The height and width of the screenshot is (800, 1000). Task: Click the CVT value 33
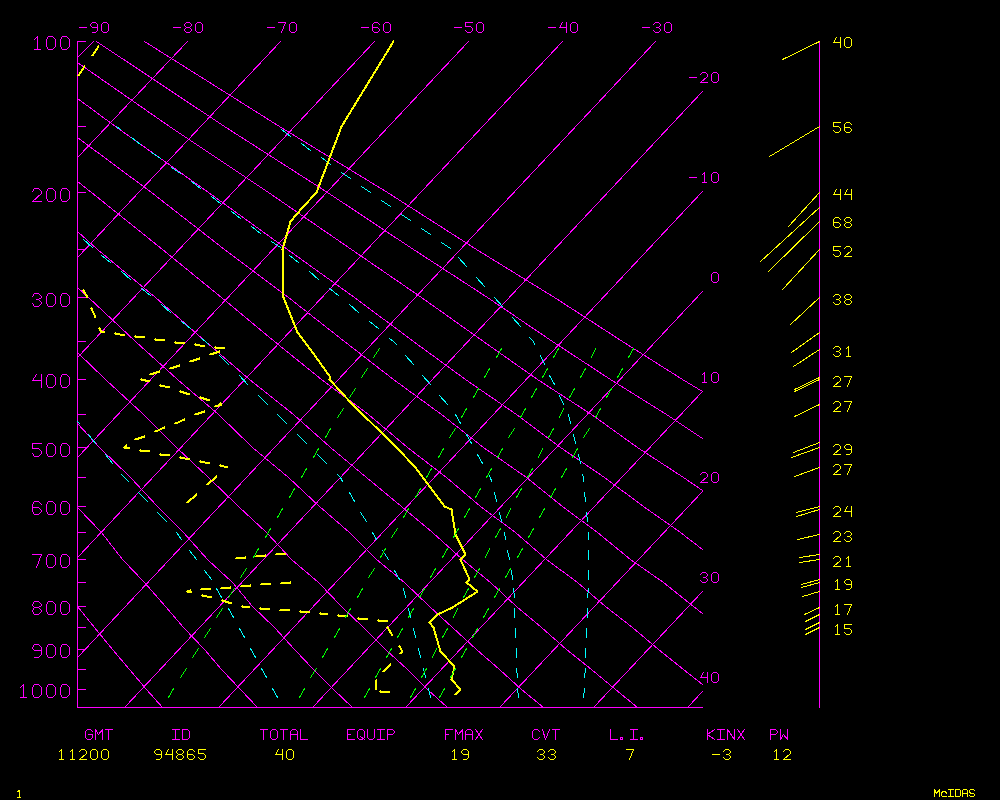pyautogui.click(x=545, y=755)
